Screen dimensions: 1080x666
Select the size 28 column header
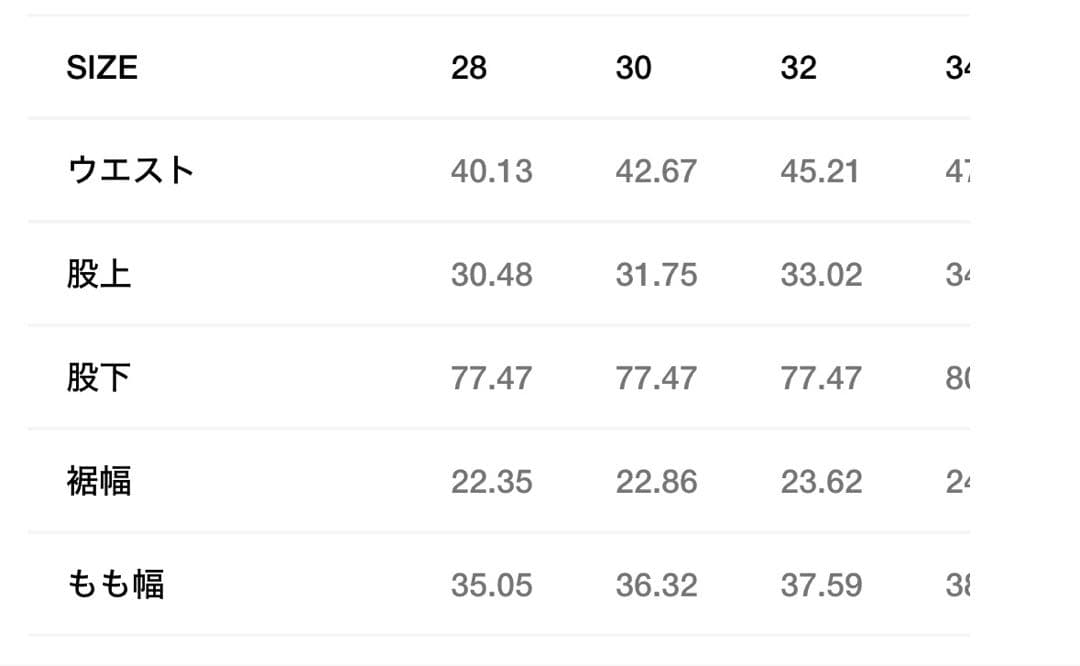[x=469, y=68]
